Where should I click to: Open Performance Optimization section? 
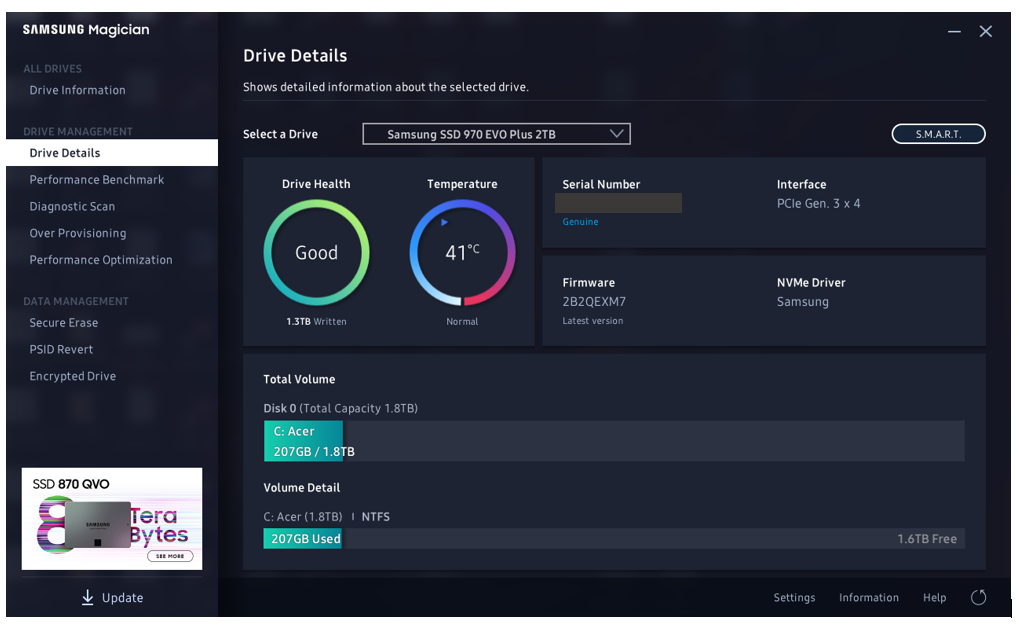(101, 259)
